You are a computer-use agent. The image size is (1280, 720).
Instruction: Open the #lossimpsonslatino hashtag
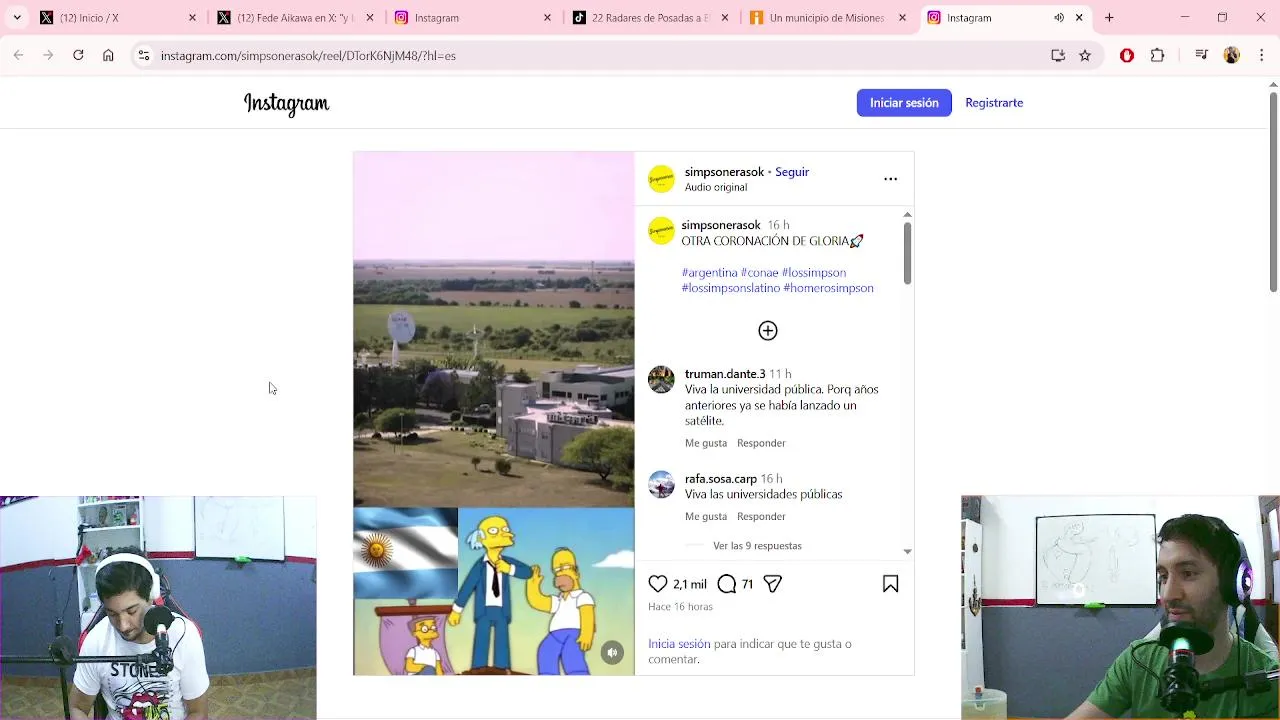[x=730, y=288]
